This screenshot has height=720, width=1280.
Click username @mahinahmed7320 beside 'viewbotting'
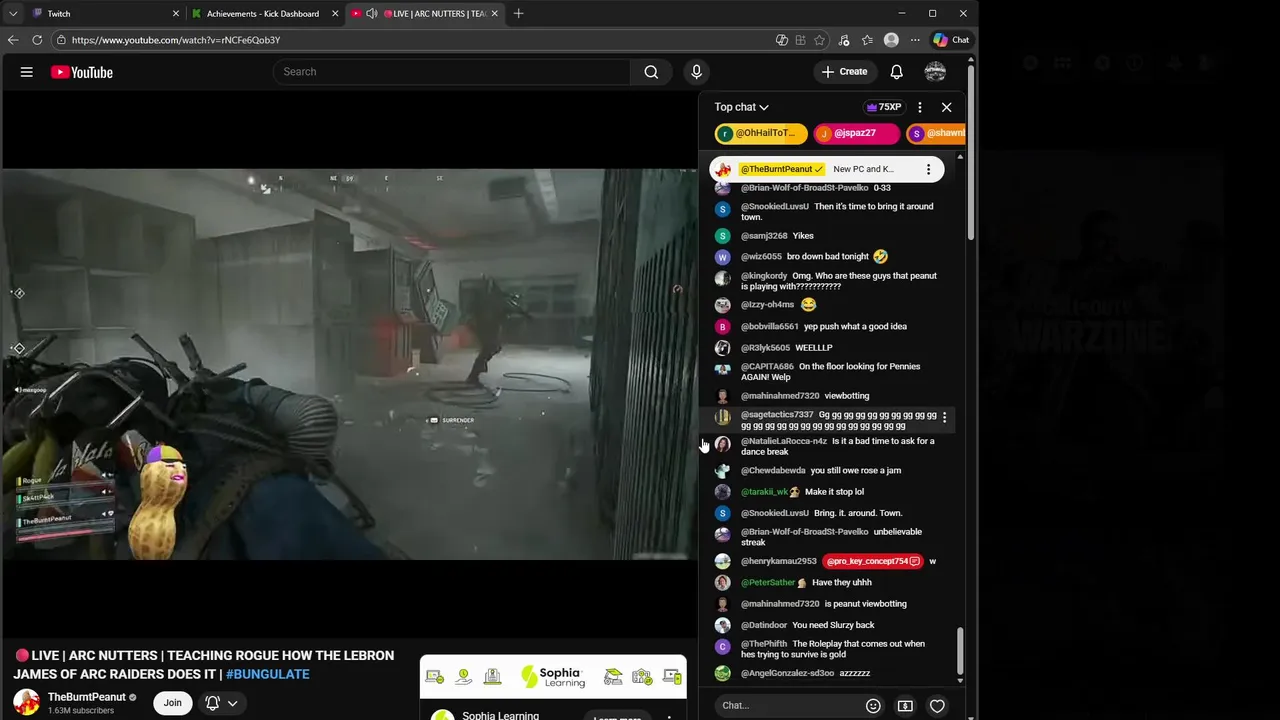[780, 396]
